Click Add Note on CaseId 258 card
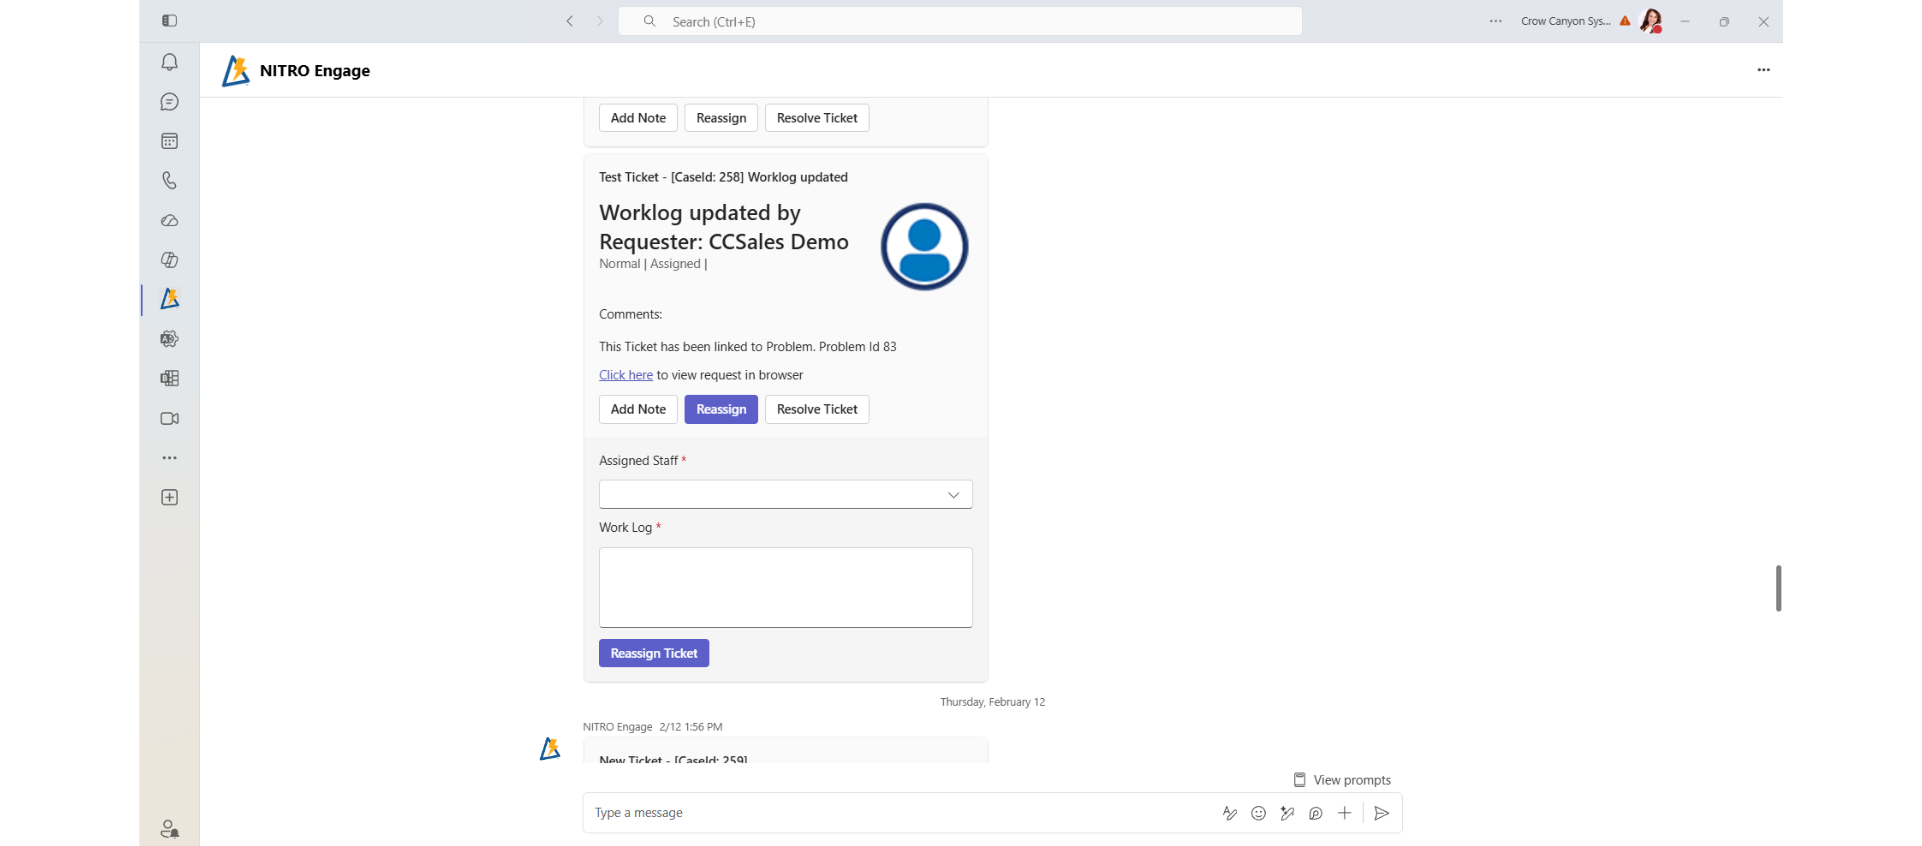This screenshot has height=846, width=1922. [x=638, y=409]
